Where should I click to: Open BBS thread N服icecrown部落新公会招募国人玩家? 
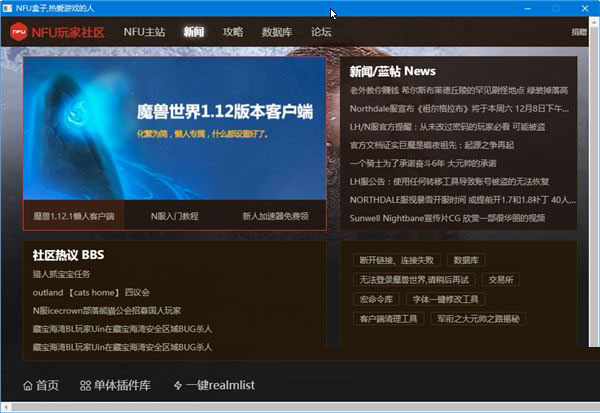tap(107, 310)
